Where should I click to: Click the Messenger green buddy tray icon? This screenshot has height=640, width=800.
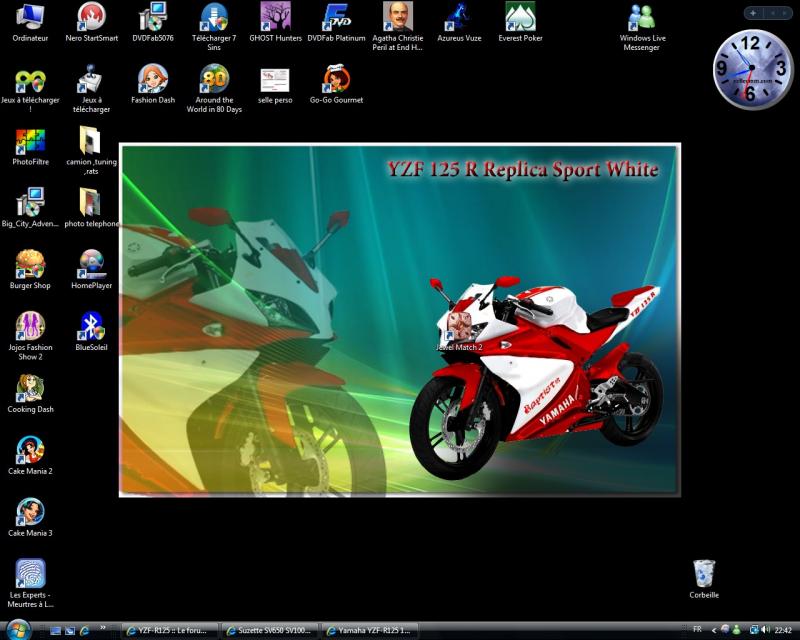tap(736, 630)
